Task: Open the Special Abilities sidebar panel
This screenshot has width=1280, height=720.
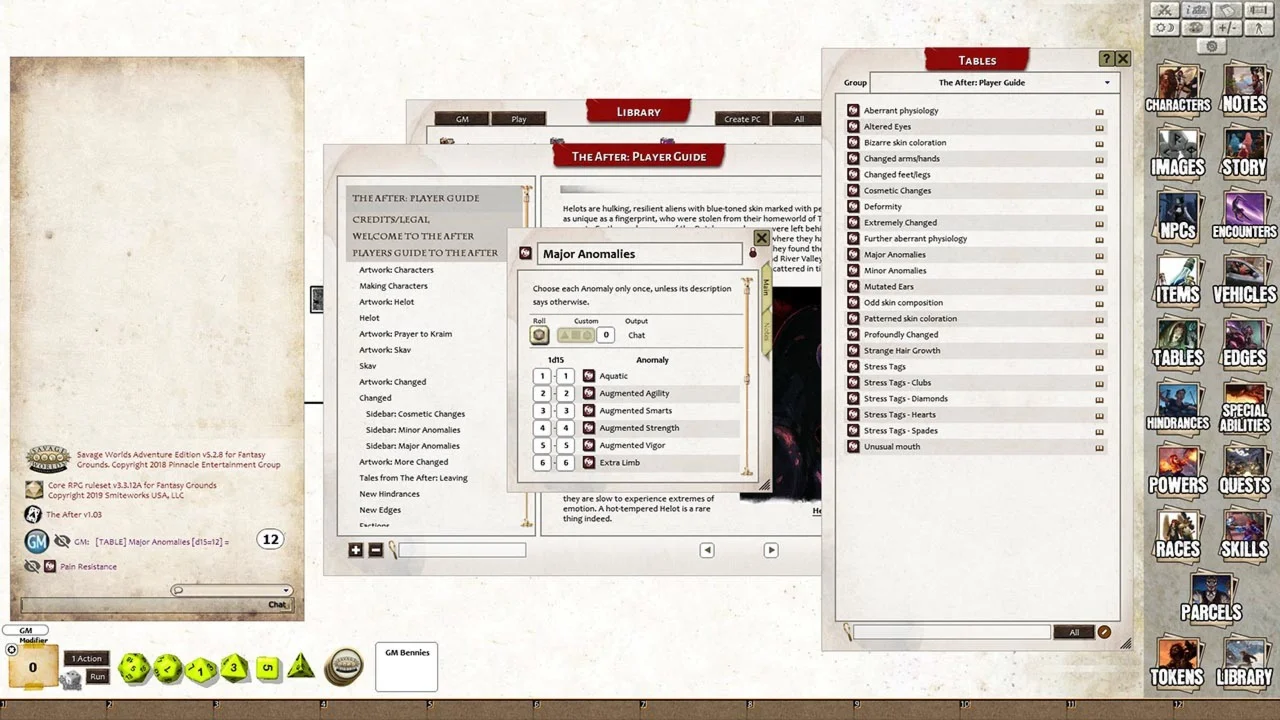Action: tap(1244, 408)
